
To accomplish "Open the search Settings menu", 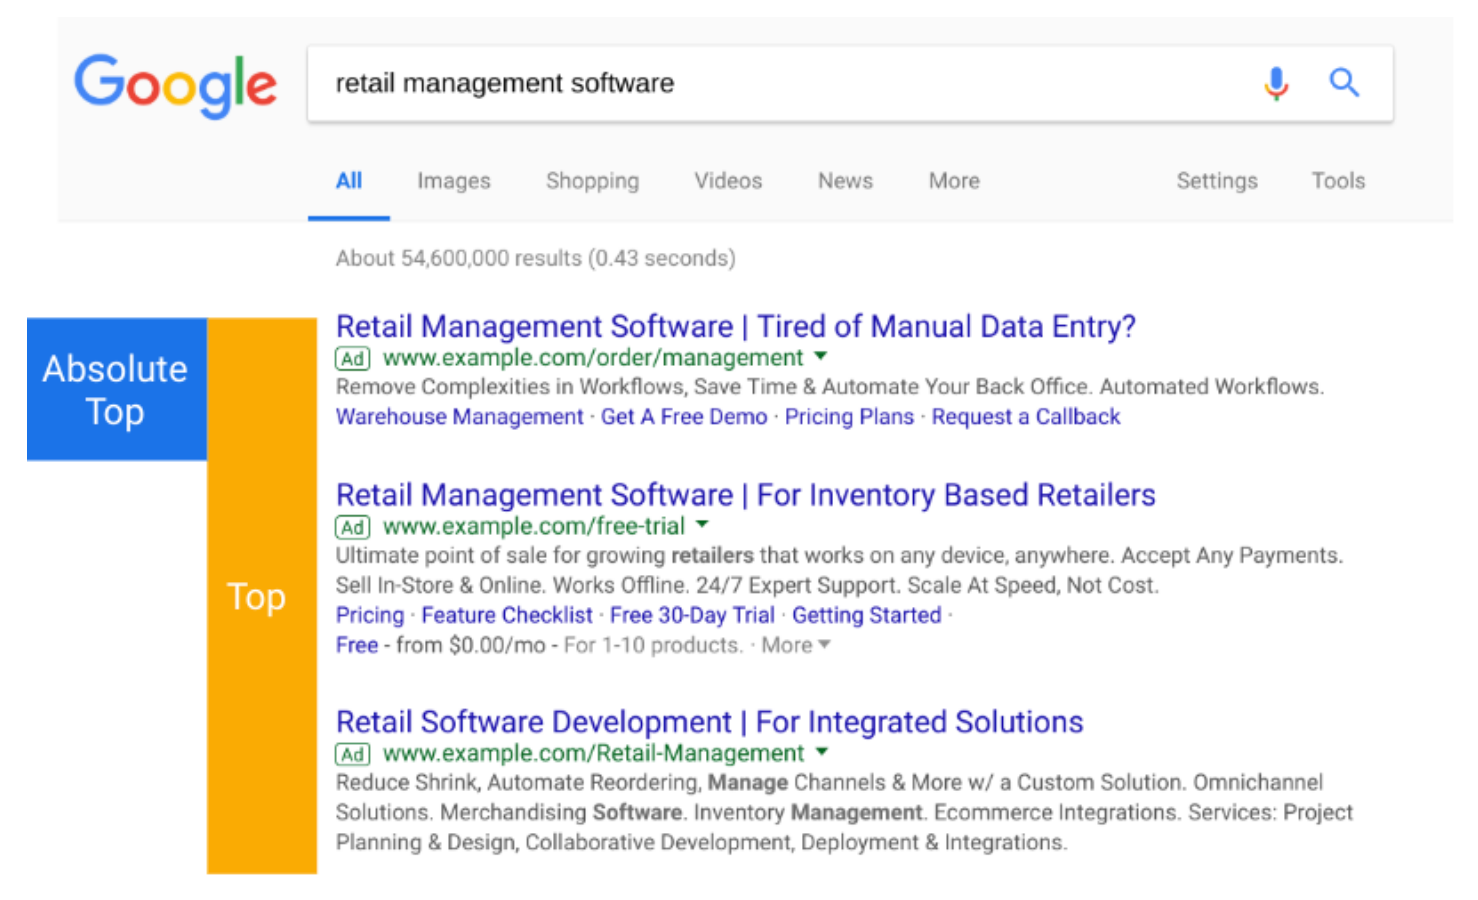I will coord(1217,181).
